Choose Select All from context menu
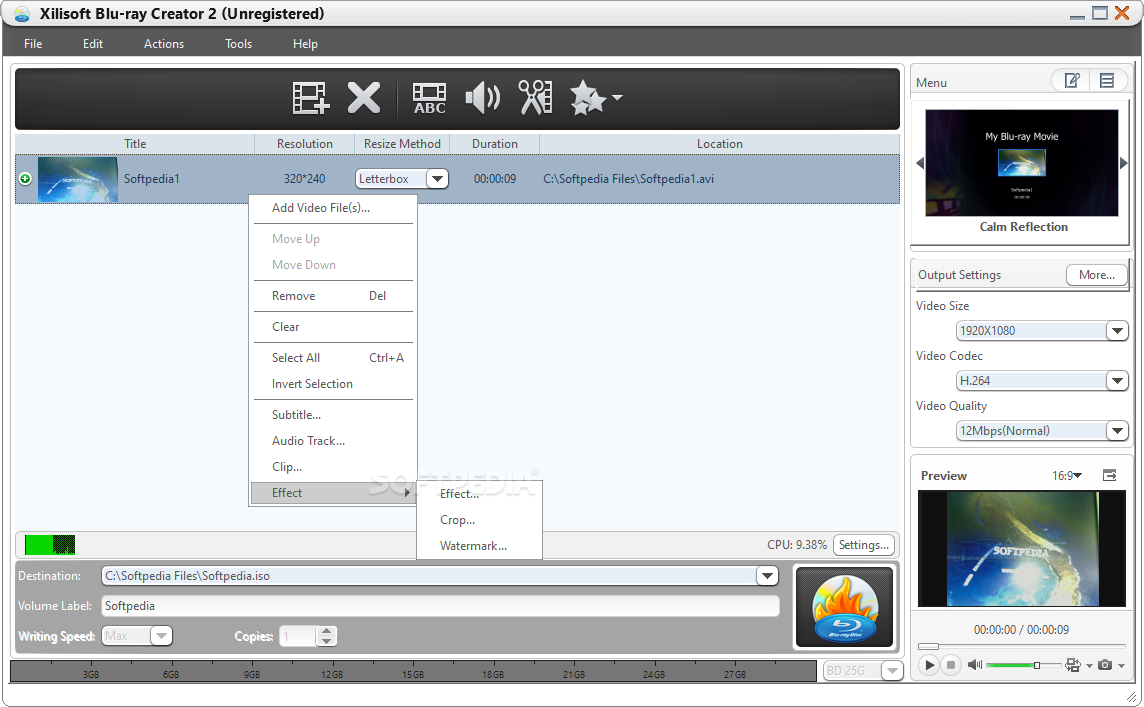Screen dimensions: 1144x707 [333, 358]
